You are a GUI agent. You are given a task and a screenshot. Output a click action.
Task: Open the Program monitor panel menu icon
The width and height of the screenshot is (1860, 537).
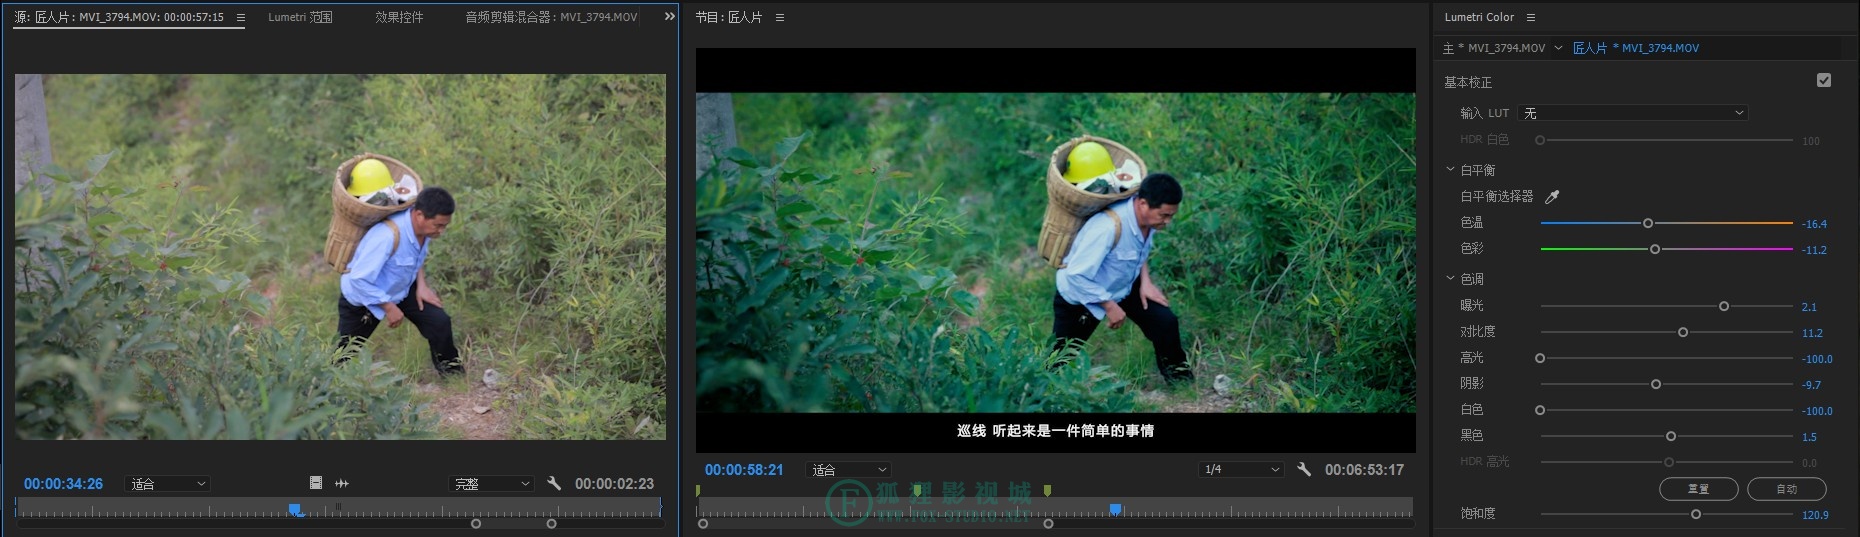coord(780,17)
